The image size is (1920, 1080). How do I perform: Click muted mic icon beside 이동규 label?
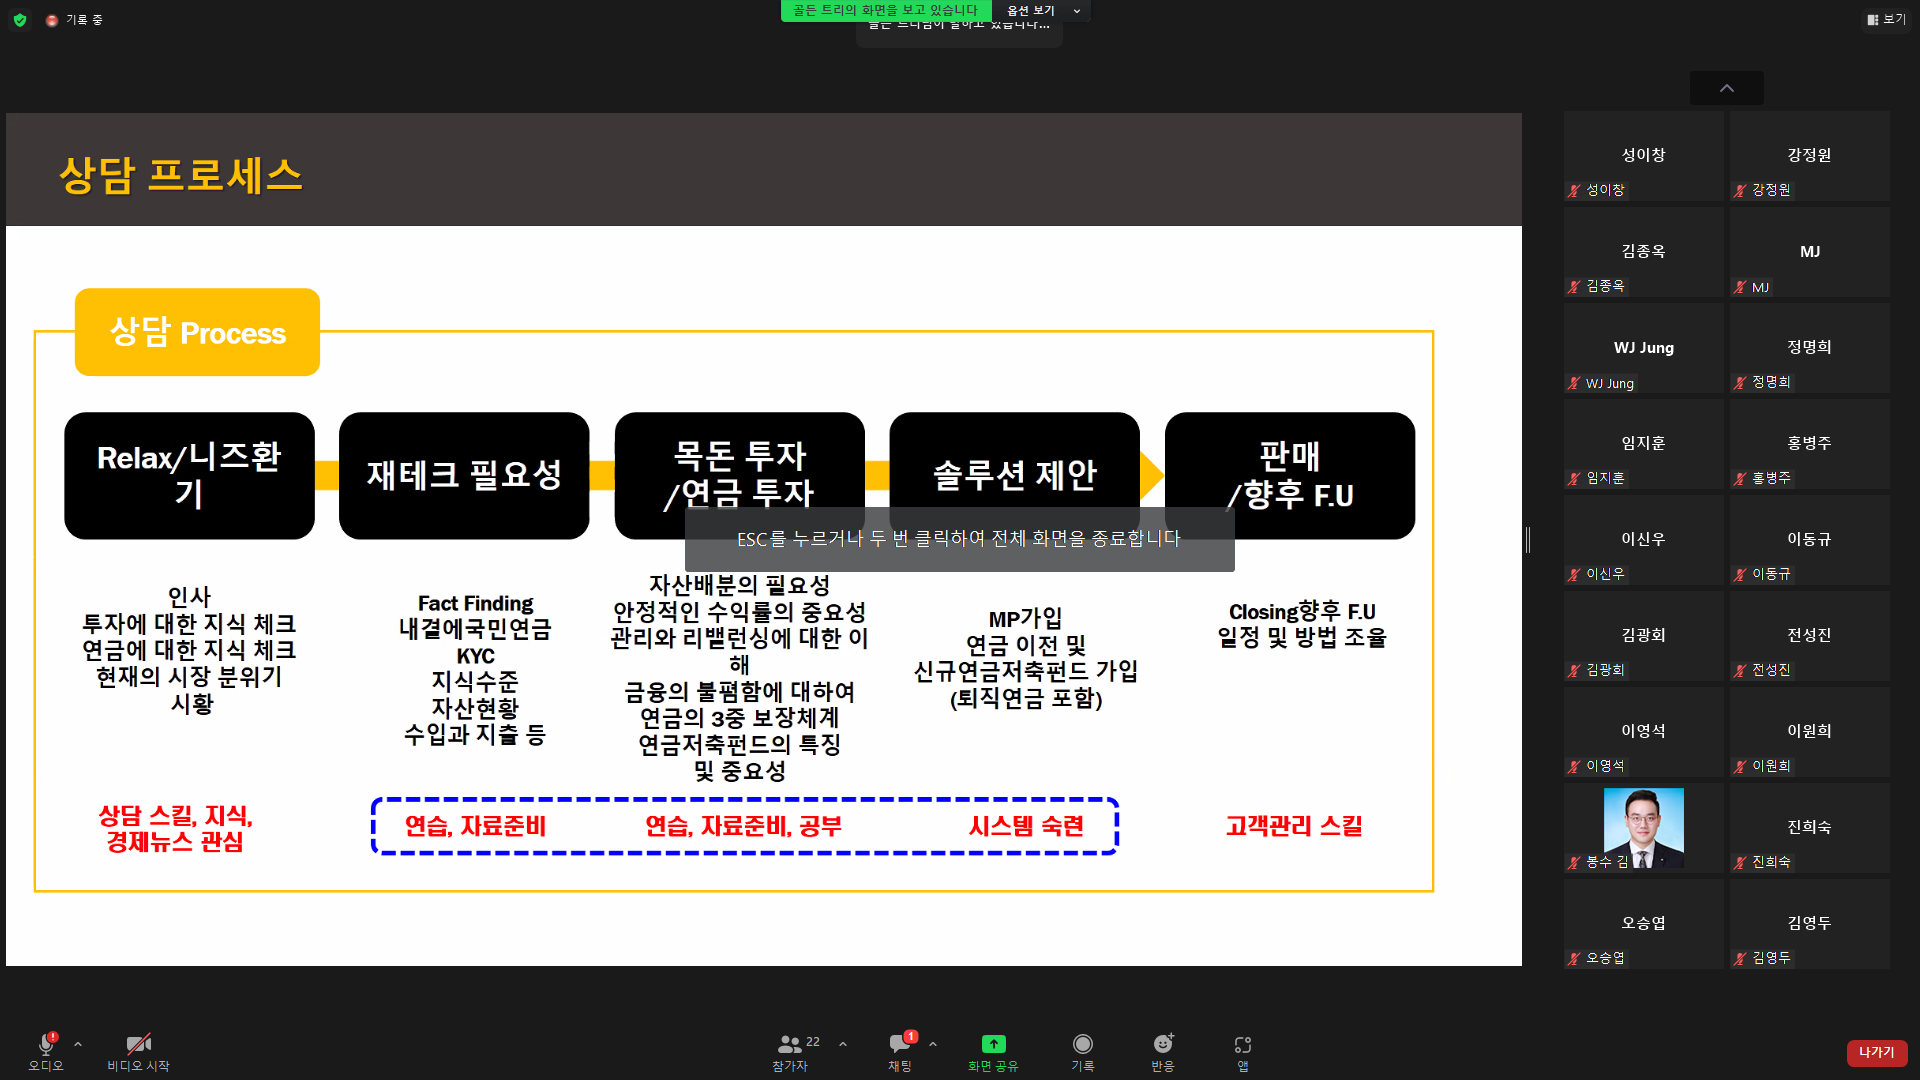point(1741,574)
